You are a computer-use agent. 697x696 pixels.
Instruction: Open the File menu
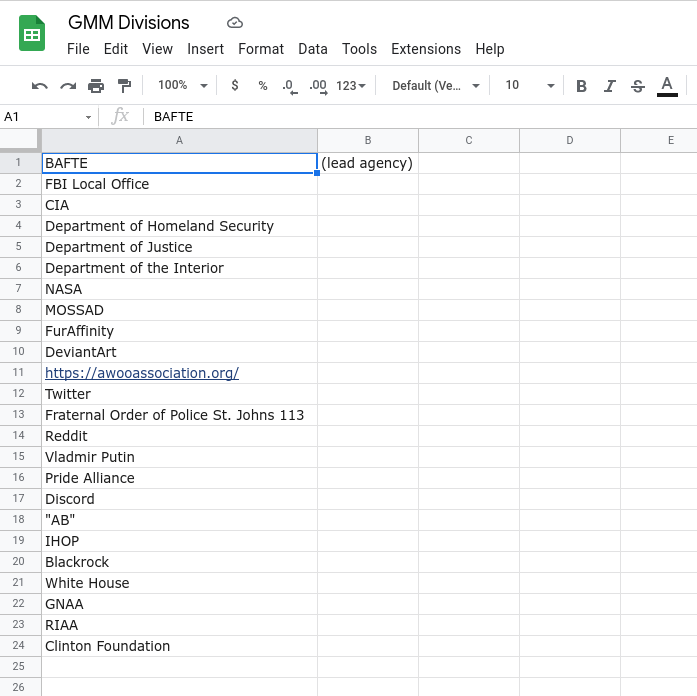click(78, 49)
